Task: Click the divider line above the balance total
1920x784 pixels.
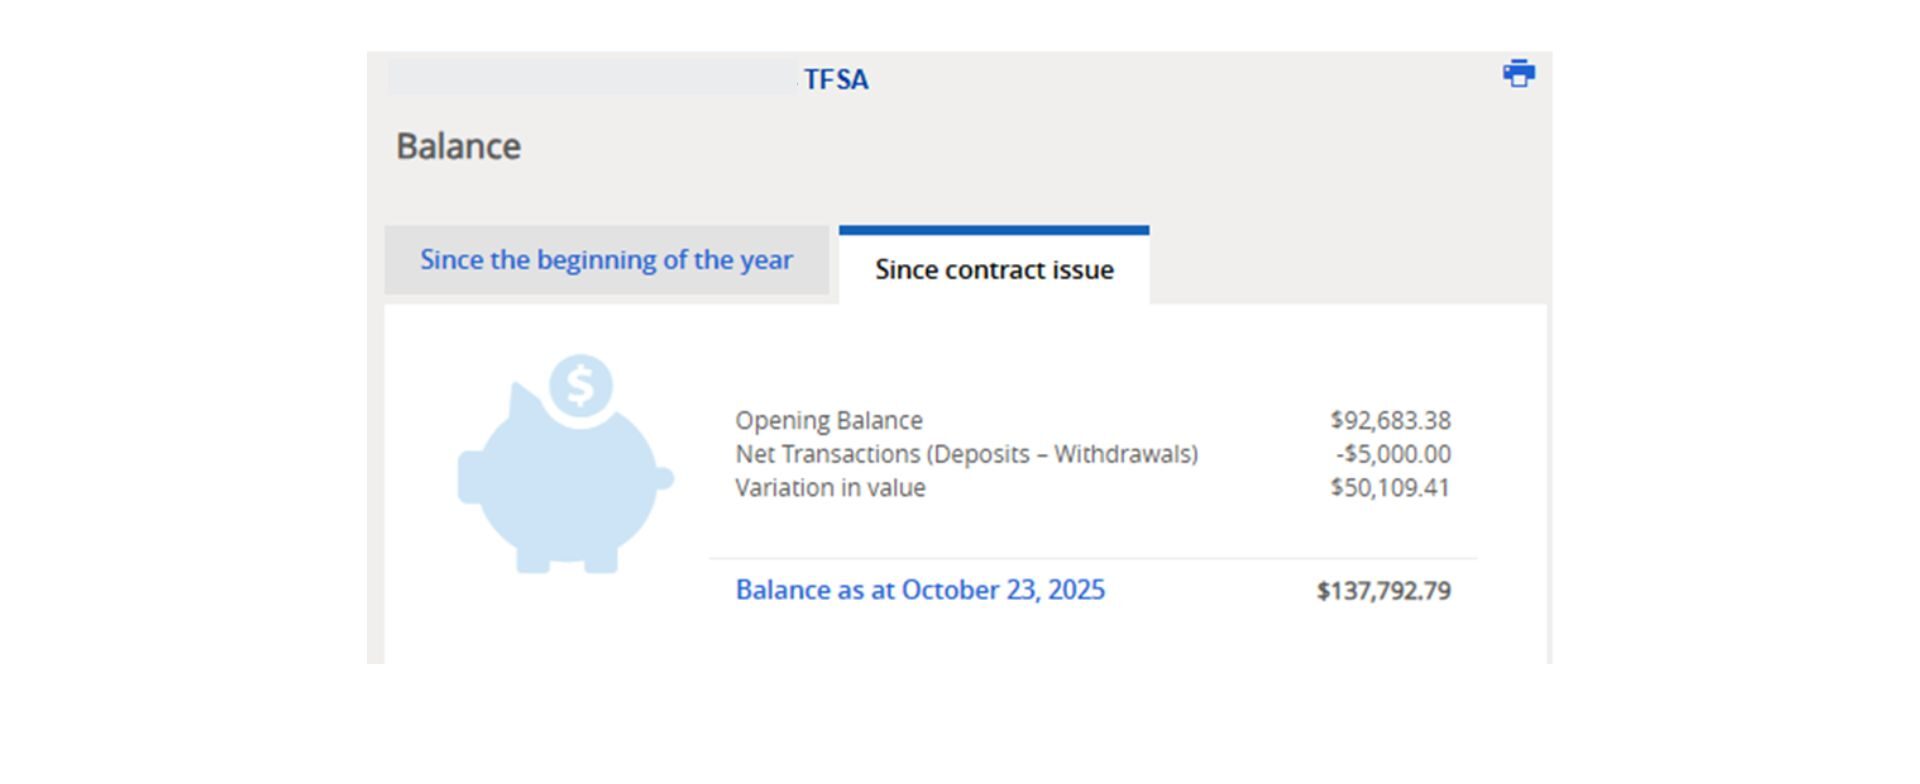Action: click(x=1093, y=558)
